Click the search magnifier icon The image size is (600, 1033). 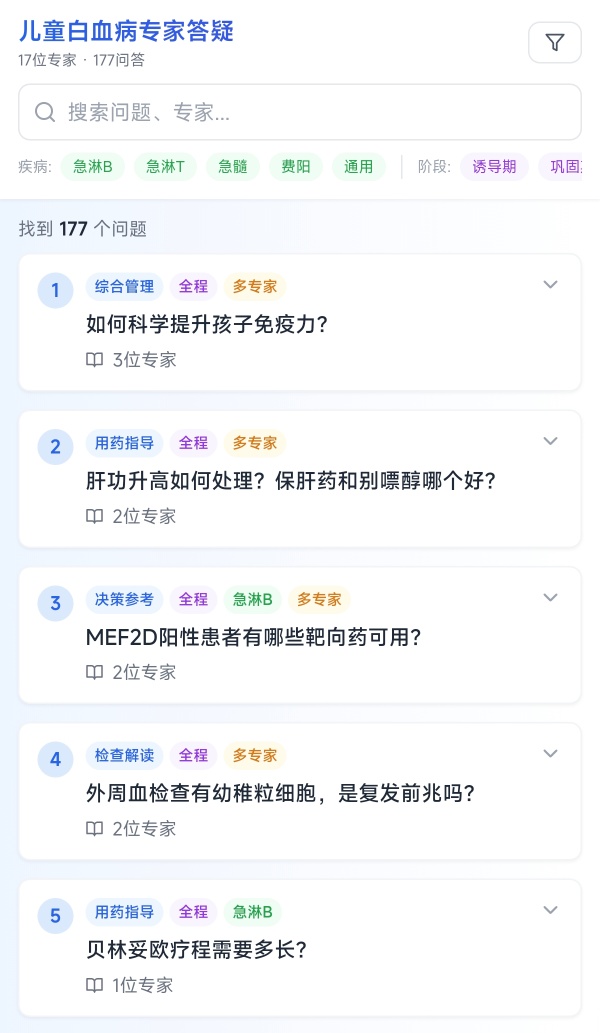[x=44, y=112]
